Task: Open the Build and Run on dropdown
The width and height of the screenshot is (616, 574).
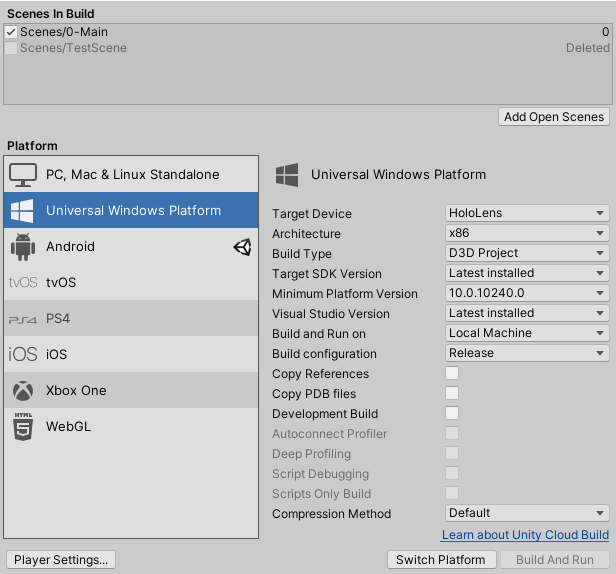Action: tap(527, 333)
